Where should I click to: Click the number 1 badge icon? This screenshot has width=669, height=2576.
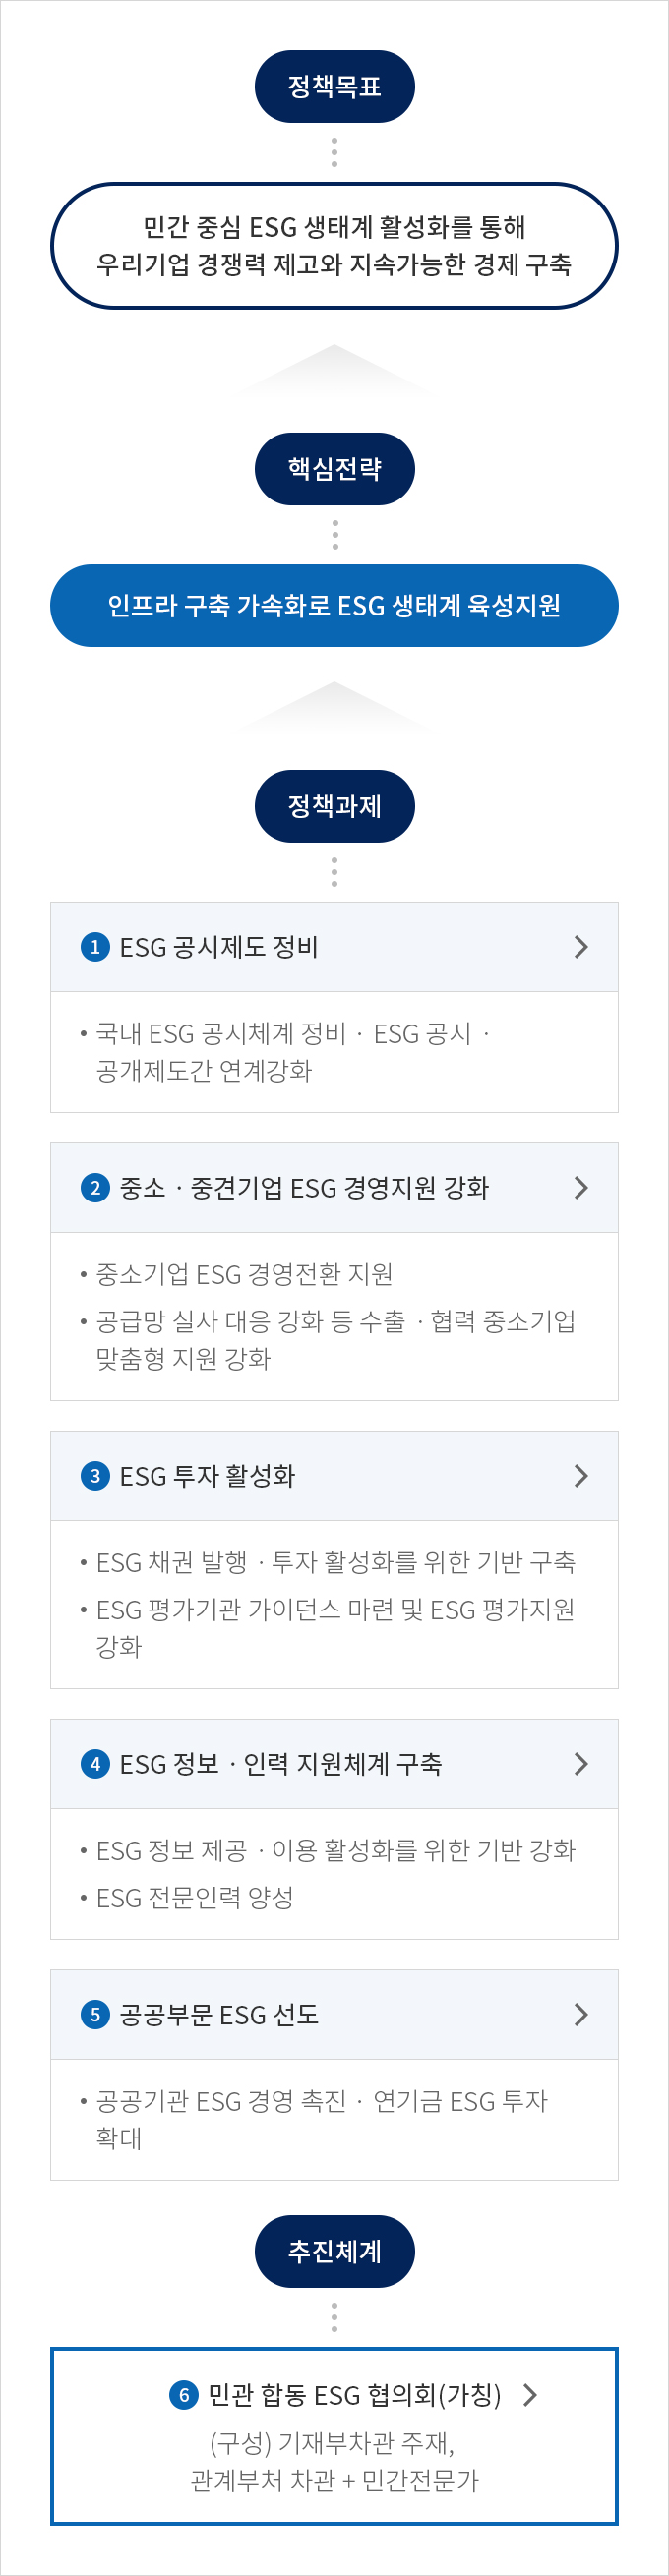point(95,946)
